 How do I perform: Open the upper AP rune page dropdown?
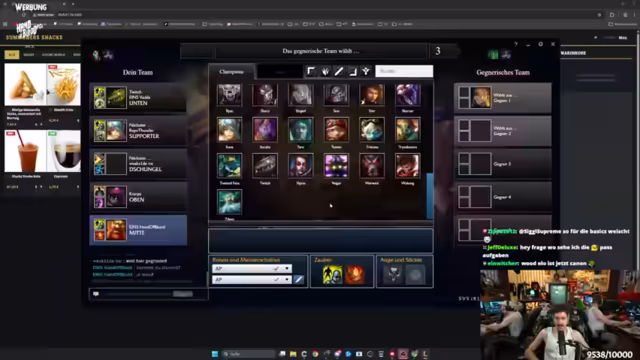(252, 269)
